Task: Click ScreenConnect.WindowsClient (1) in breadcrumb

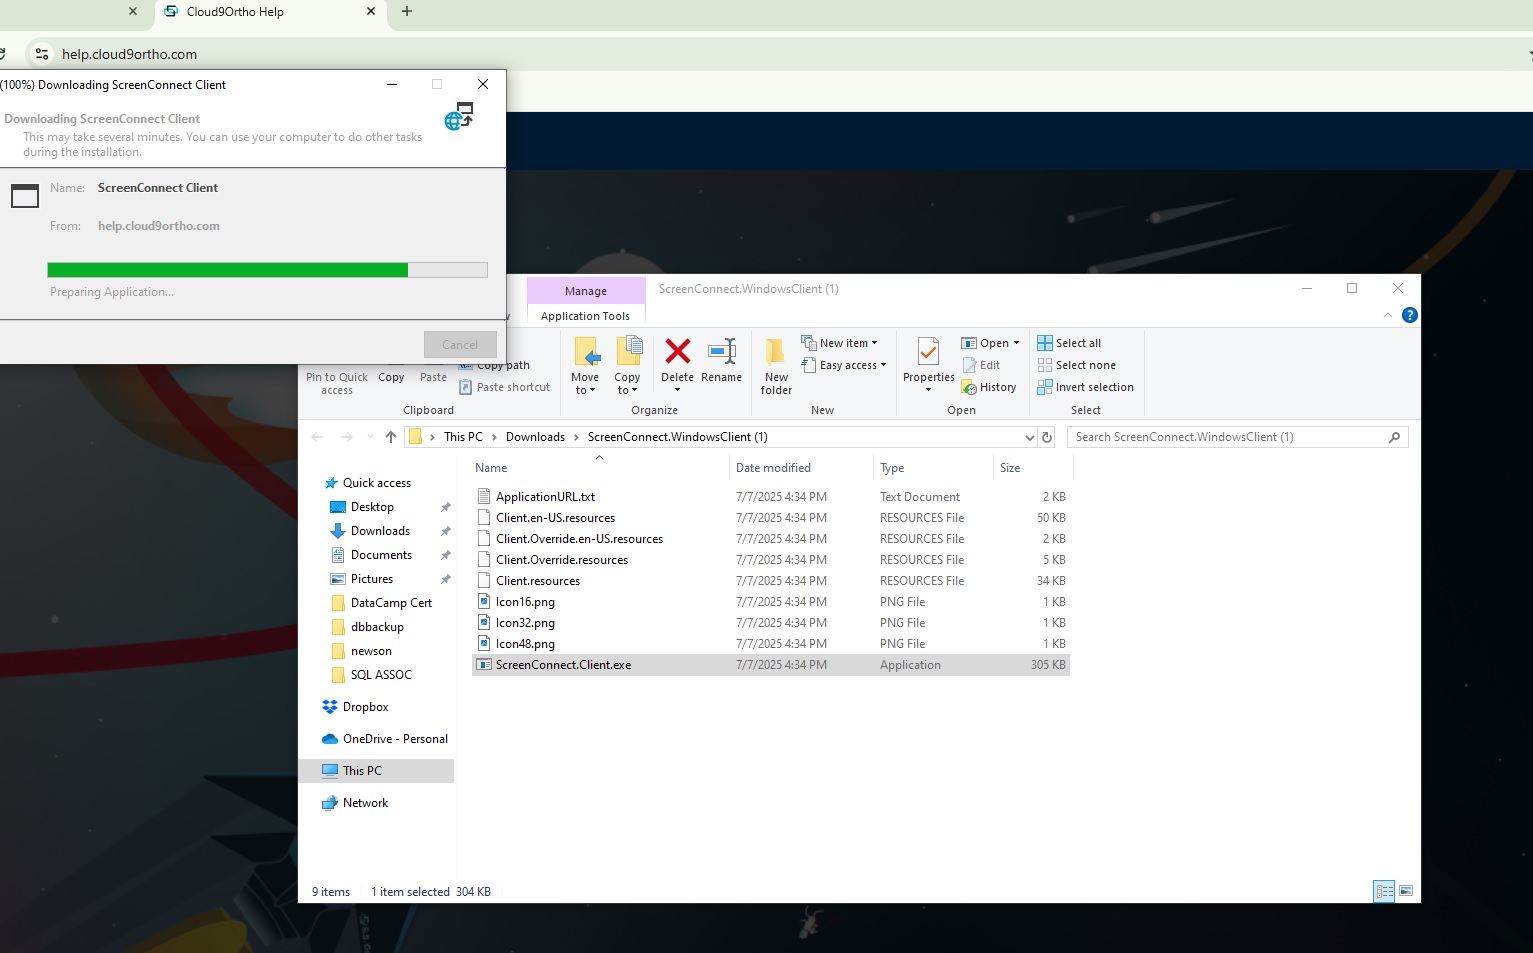Action: (x=678, y=437)
